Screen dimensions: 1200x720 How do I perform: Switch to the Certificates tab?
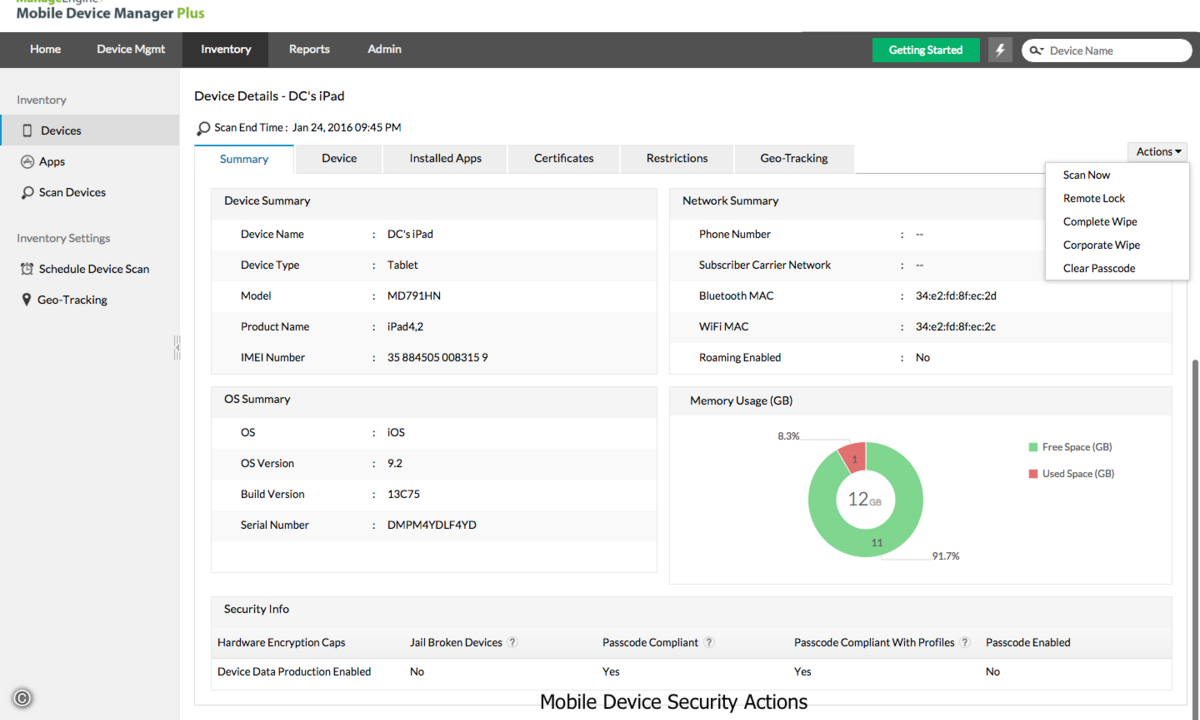(564, 158)
